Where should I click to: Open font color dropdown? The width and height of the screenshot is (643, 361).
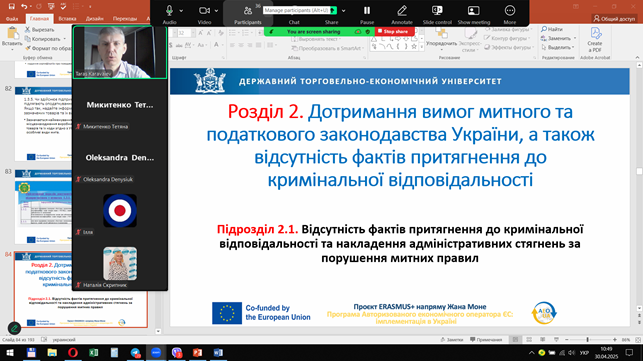click(x=223, y=45)
